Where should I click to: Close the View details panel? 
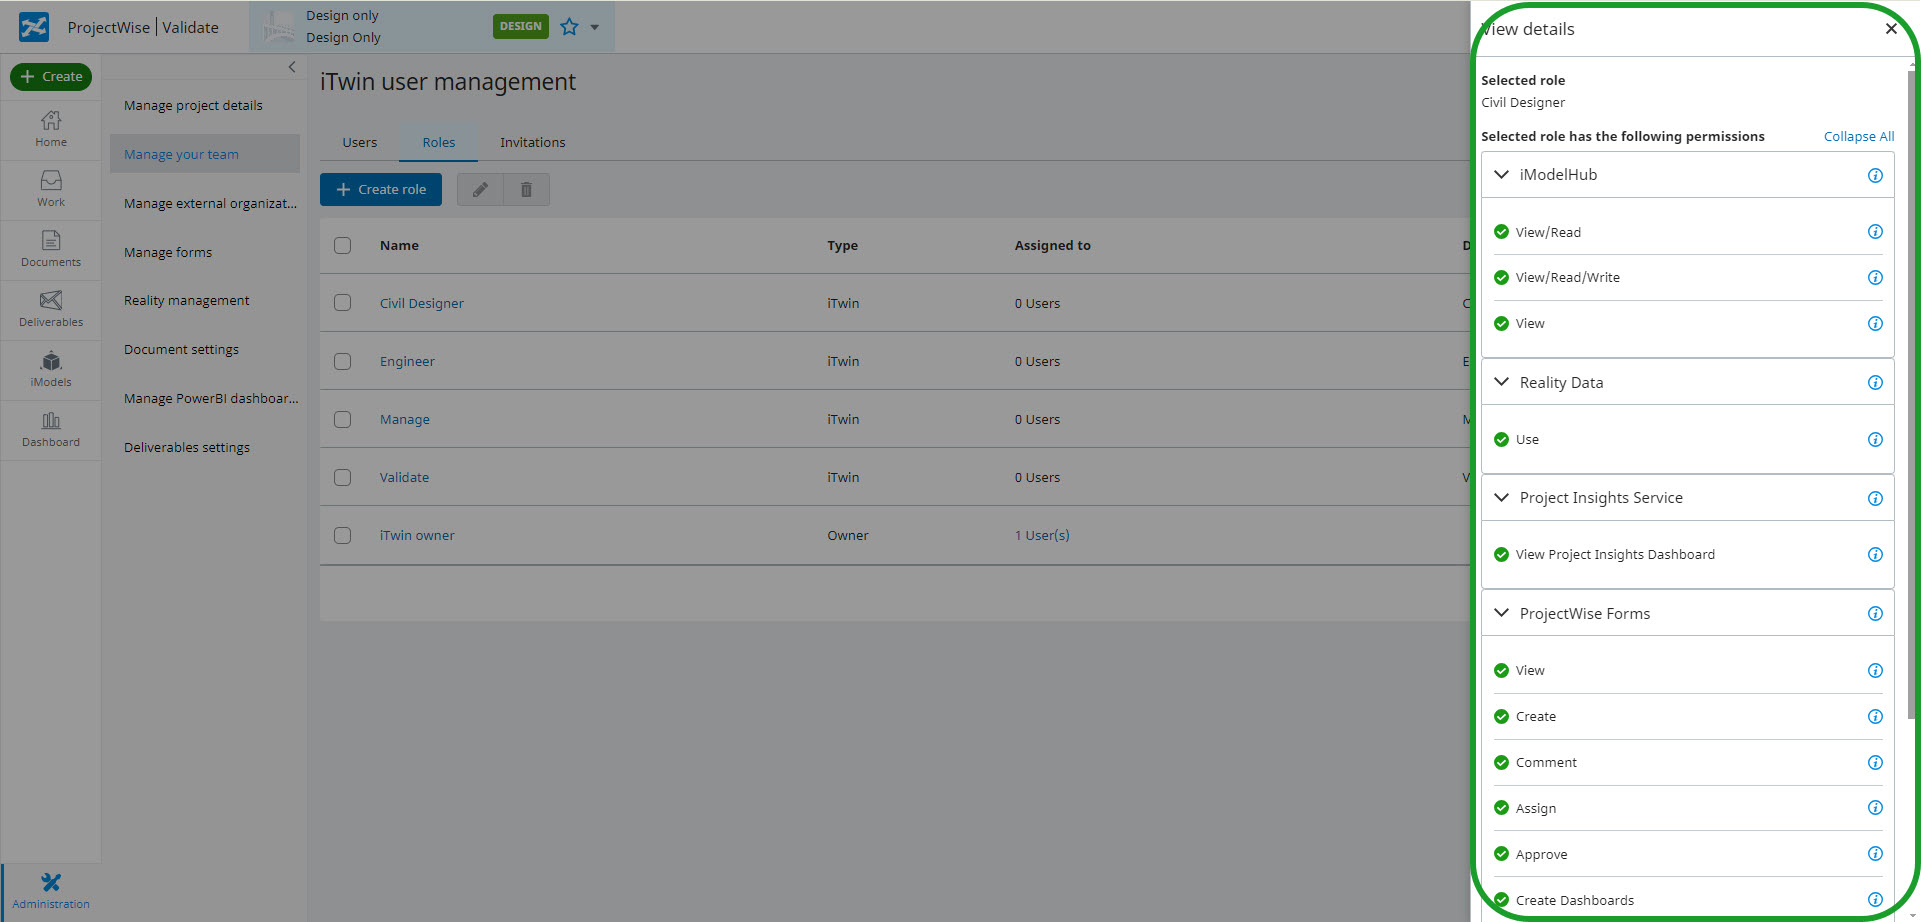1891,29
